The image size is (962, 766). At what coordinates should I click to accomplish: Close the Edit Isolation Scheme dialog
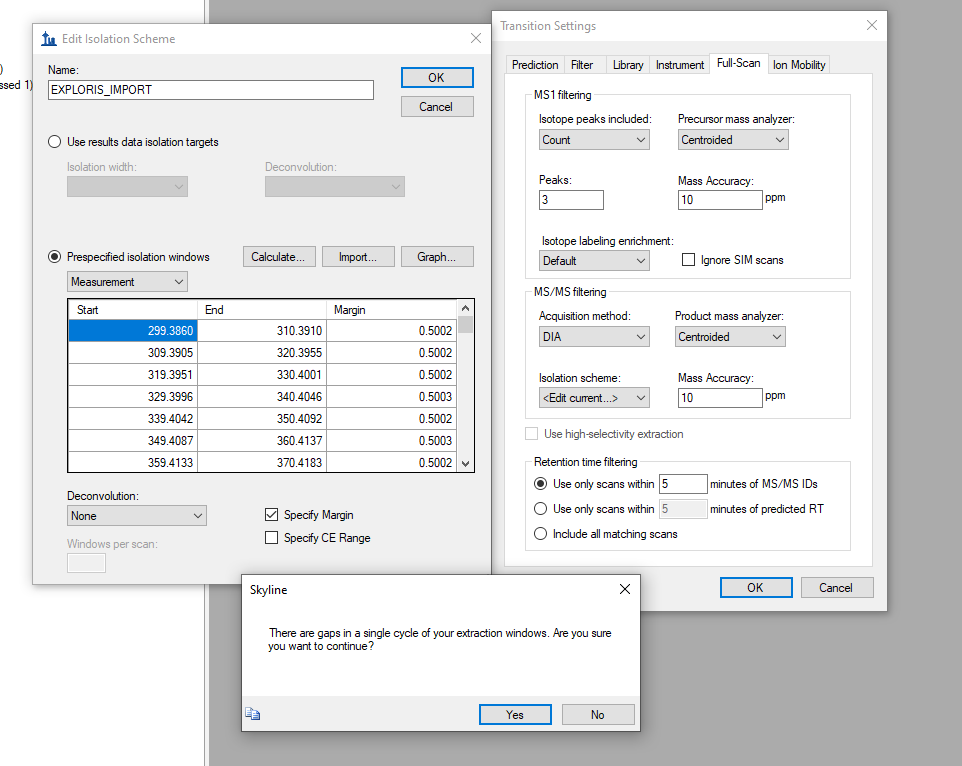tap(475, 39)
